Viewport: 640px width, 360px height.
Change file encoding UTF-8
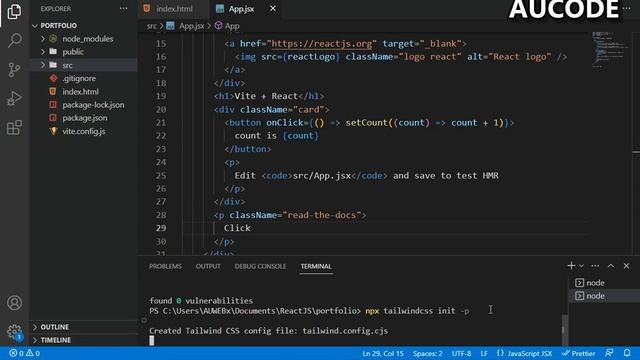[x=461, y=353]
